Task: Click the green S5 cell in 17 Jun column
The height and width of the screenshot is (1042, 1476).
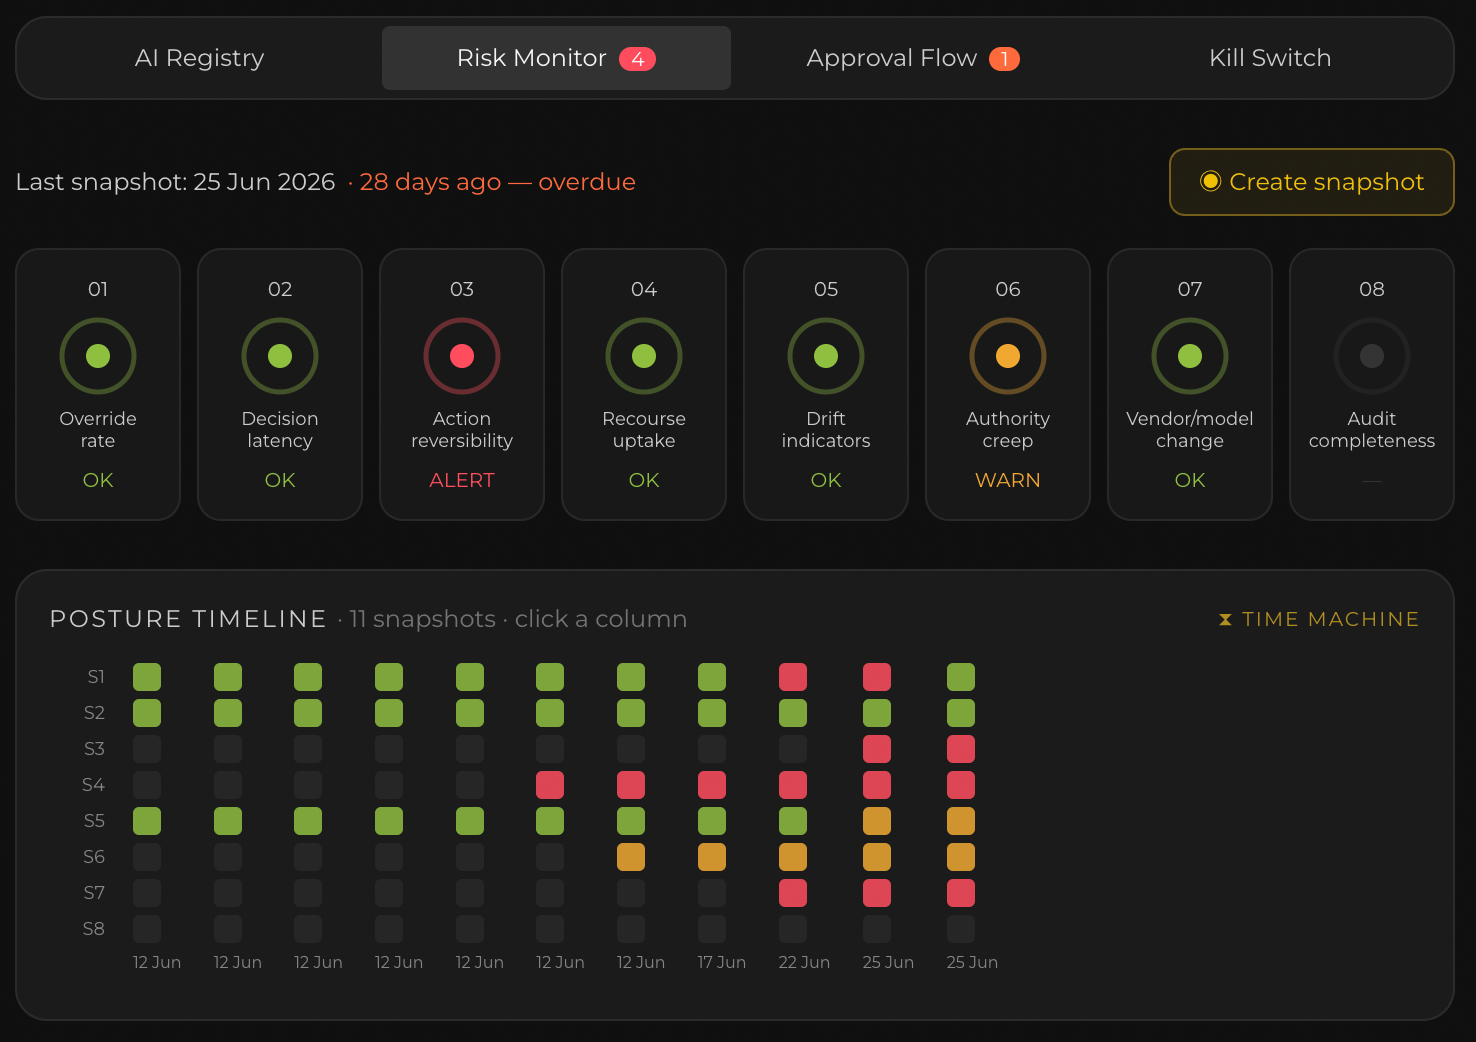Action: coord(712,821)
